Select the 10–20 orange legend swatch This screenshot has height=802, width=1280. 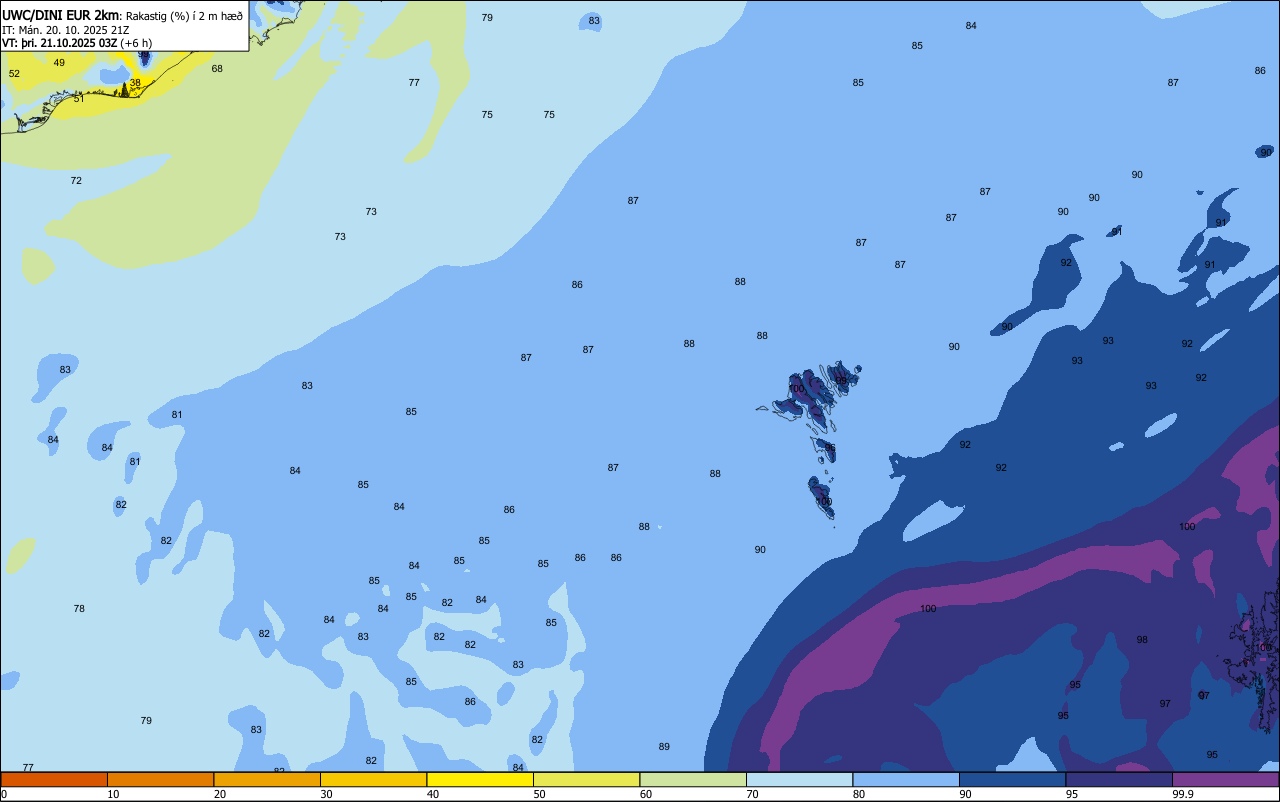coord(160,779)
